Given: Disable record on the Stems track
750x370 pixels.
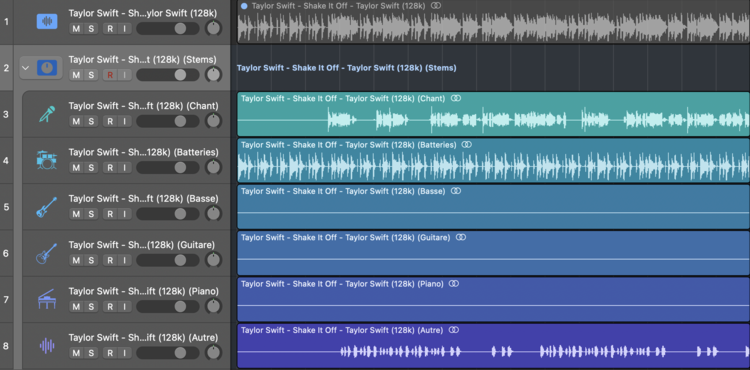Looking at the screenshot, I should [x=110, y=75].
